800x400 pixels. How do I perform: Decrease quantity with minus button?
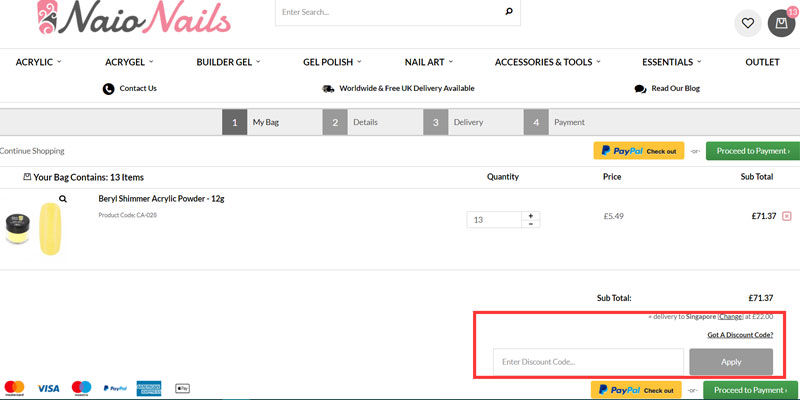530,224
